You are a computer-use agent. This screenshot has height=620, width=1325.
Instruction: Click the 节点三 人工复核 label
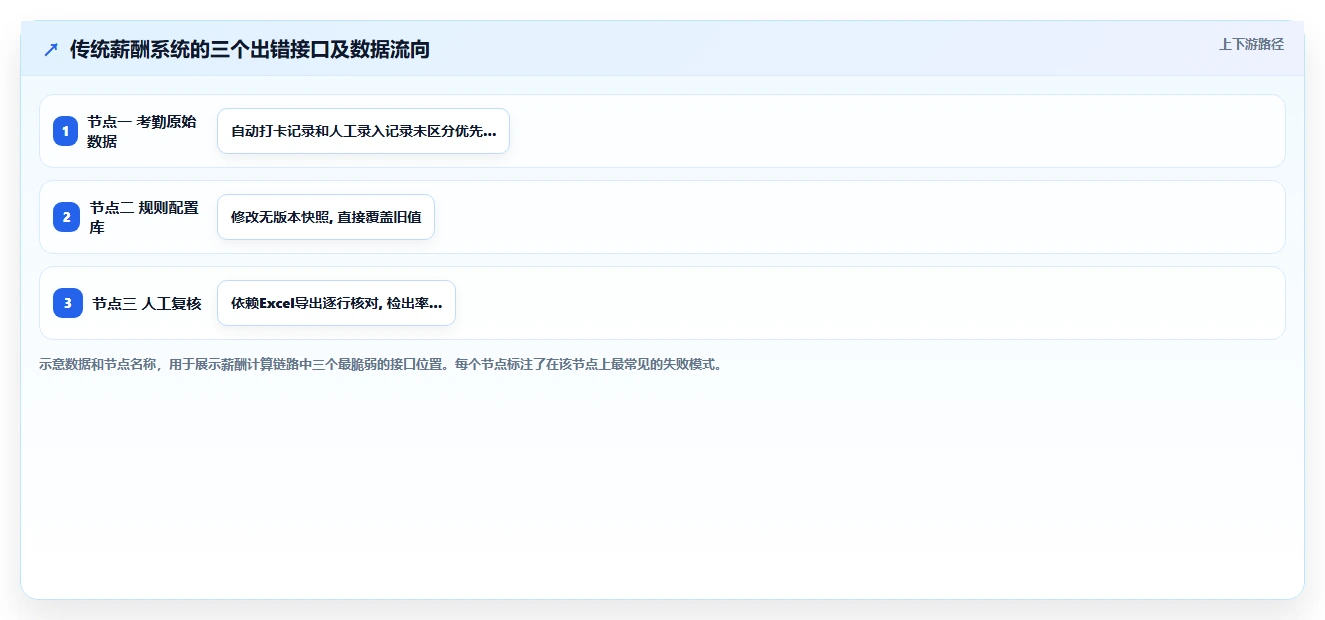click(x=147, y=303)
